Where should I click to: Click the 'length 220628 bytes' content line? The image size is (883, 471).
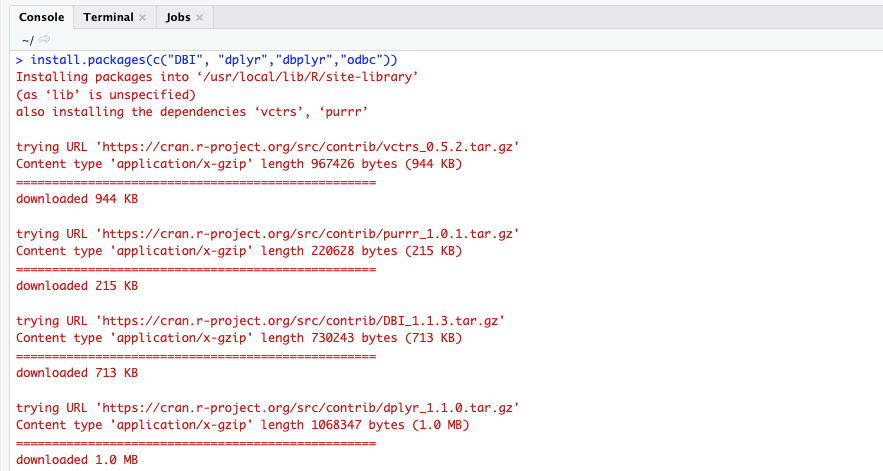[239, 251]
